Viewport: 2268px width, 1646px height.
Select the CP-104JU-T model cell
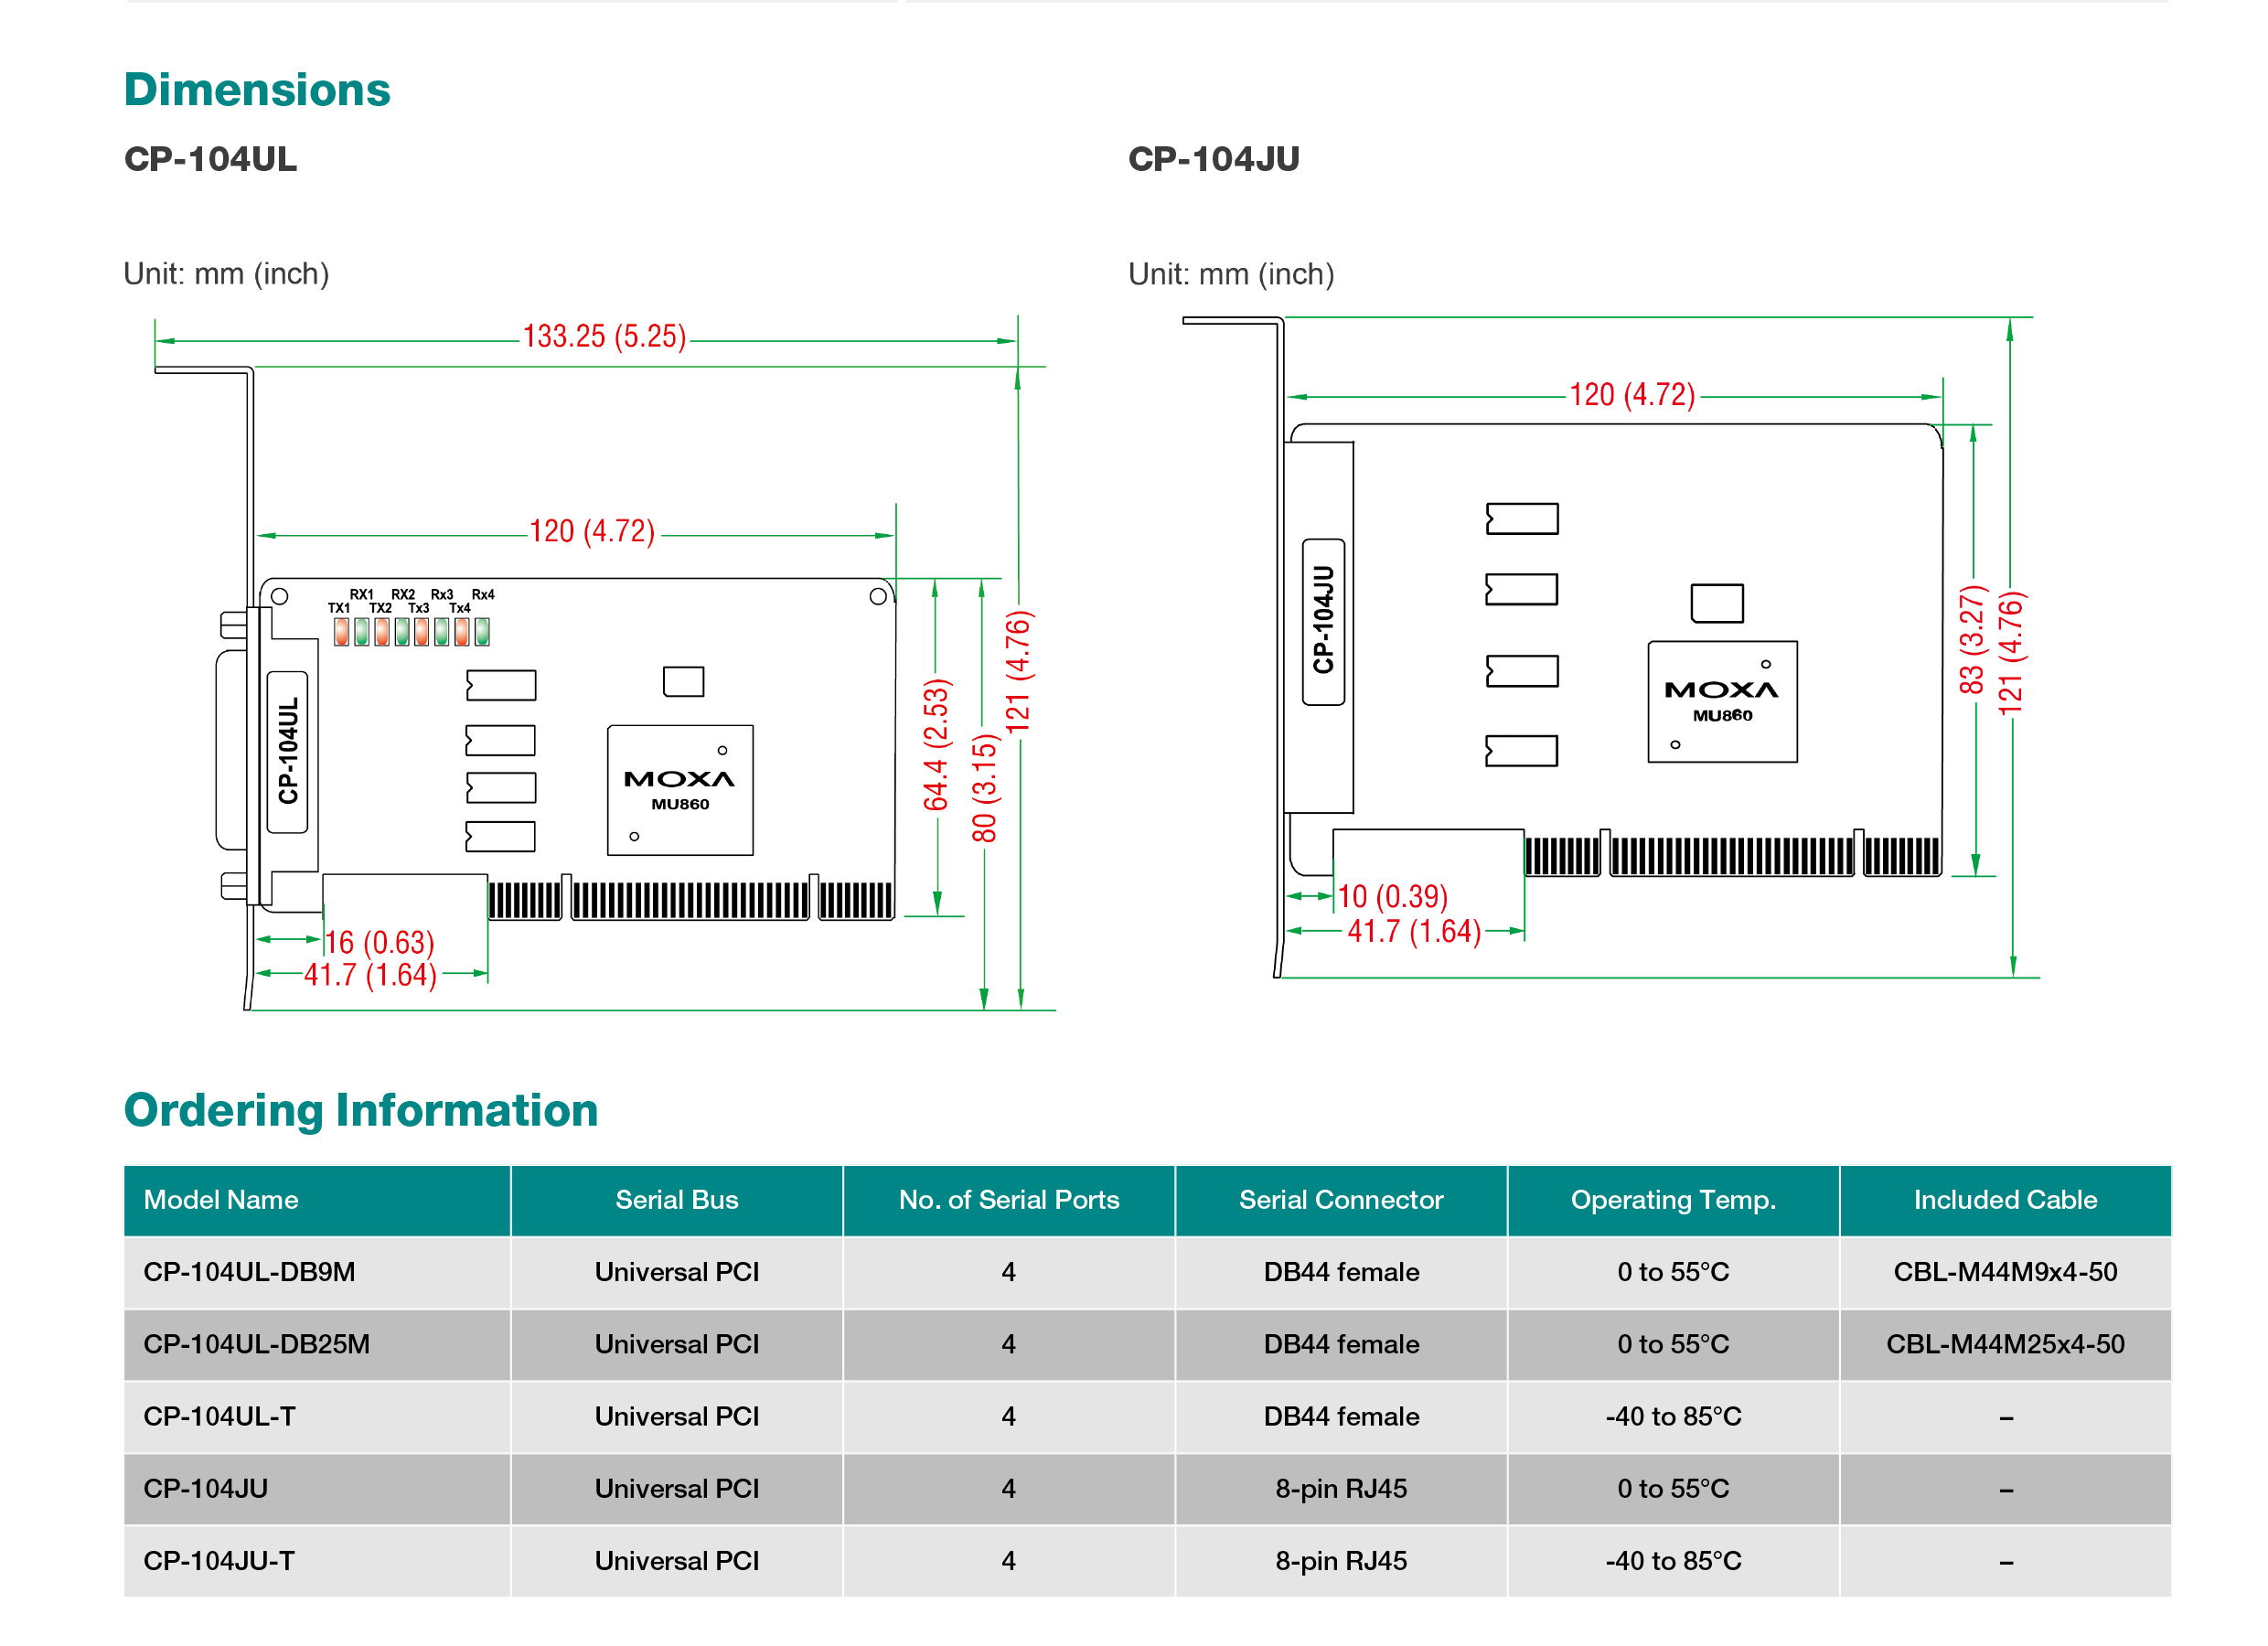click(x=317, y=1560)
